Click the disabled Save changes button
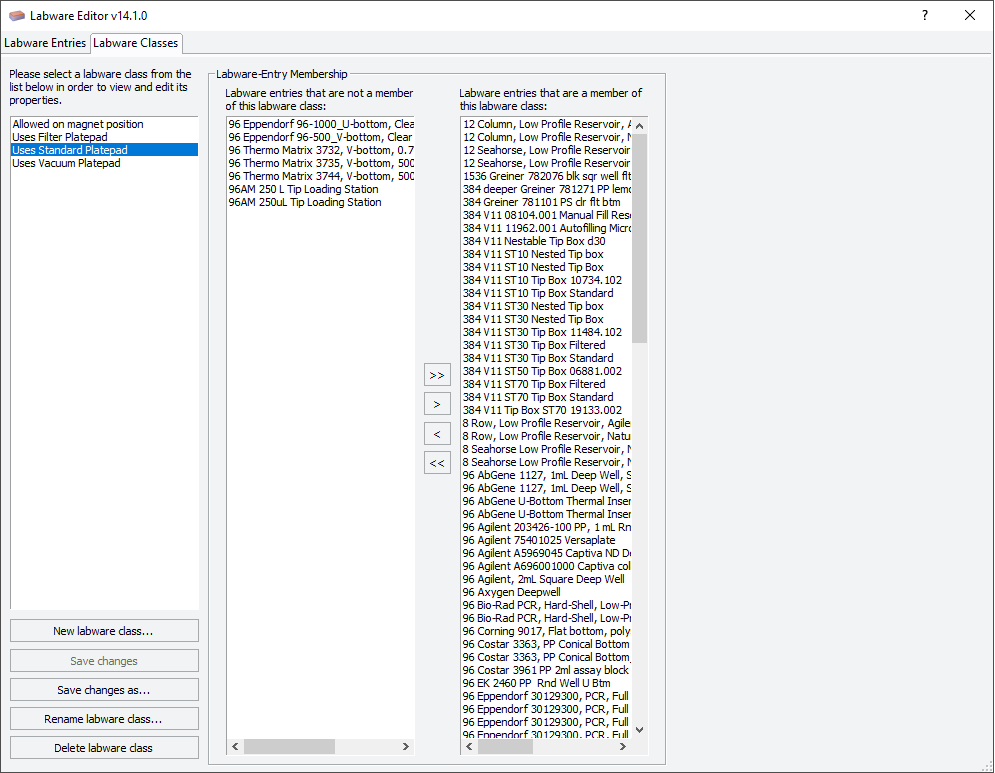 [104, 661]
